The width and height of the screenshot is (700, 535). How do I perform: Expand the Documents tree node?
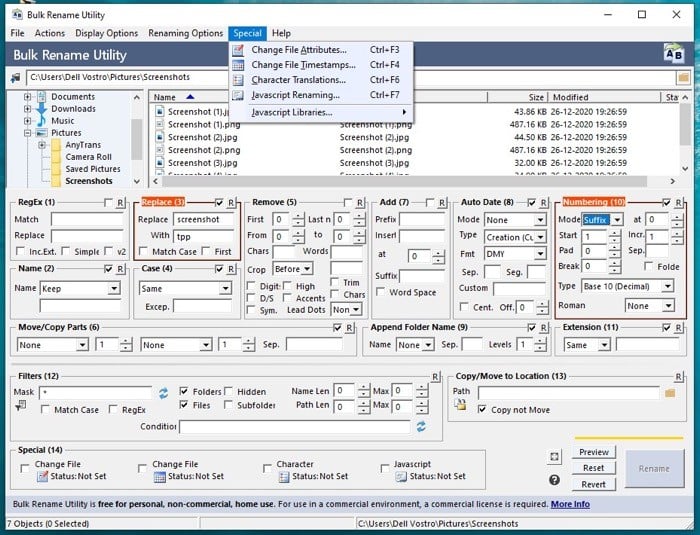coord(27,96)
